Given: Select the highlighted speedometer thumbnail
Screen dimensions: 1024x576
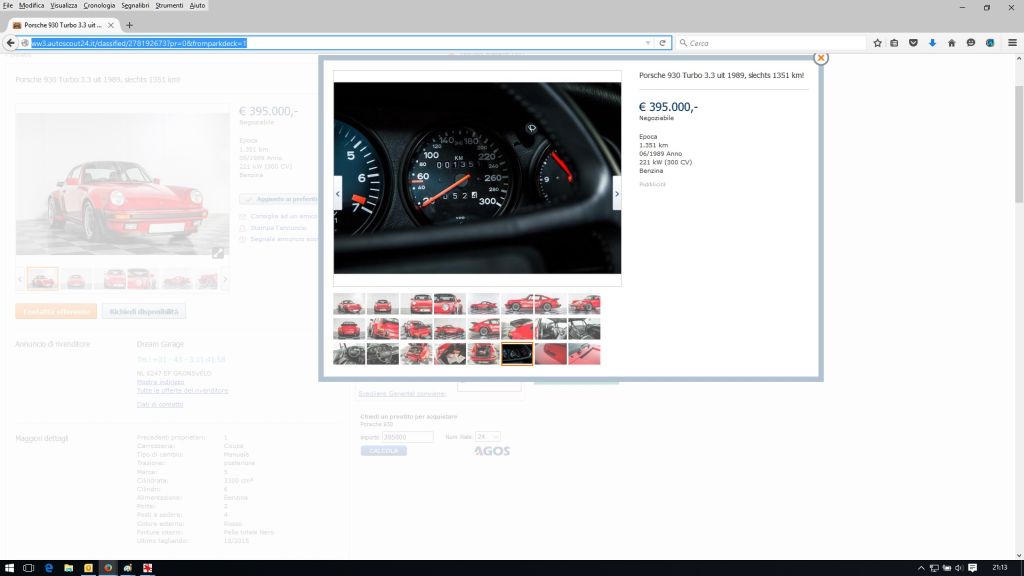Looking at the screenshot, I should (x=517, y=354).
